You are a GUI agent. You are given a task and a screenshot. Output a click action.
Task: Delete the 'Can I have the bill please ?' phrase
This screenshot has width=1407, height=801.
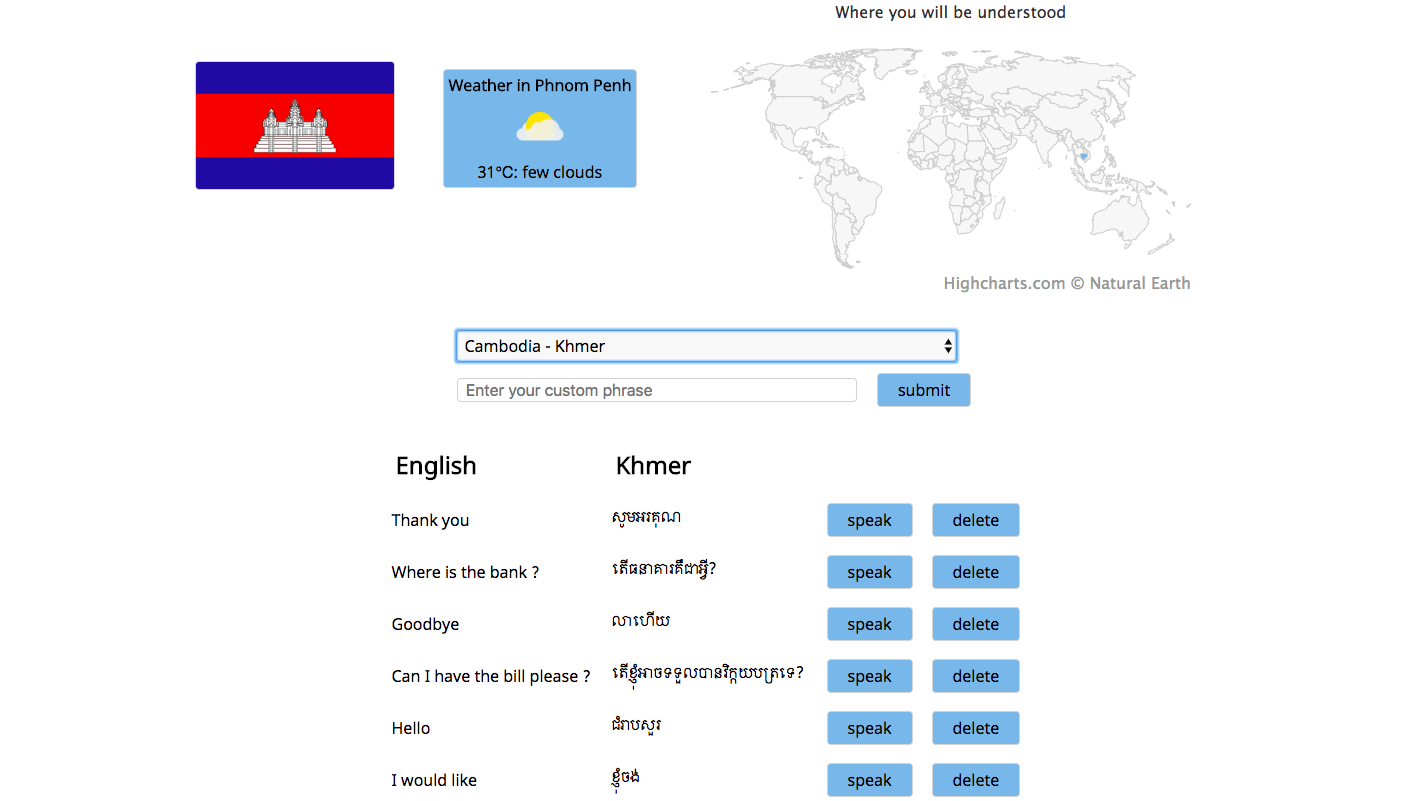tap(975, 676)
